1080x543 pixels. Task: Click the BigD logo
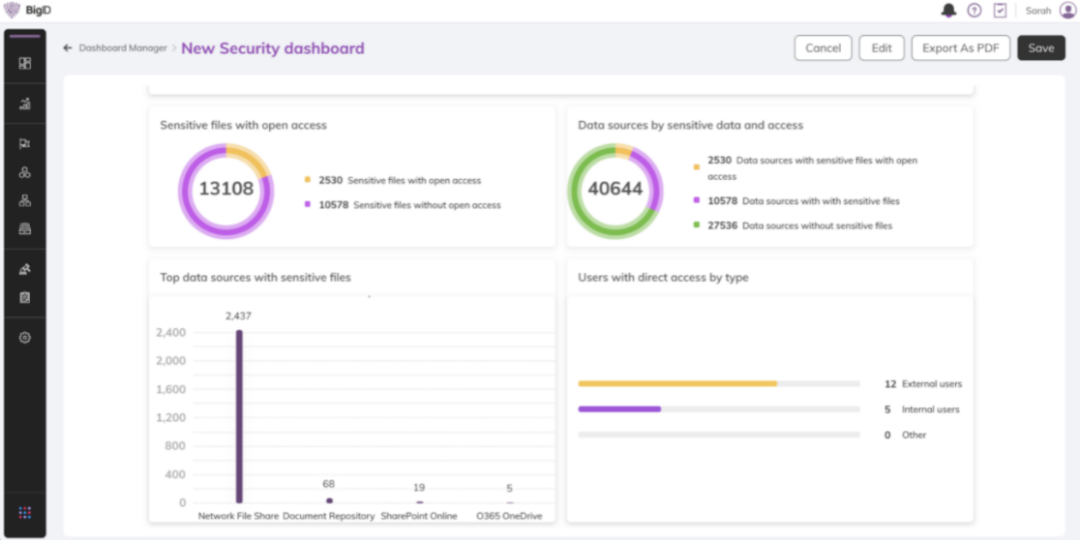(28, 11)
